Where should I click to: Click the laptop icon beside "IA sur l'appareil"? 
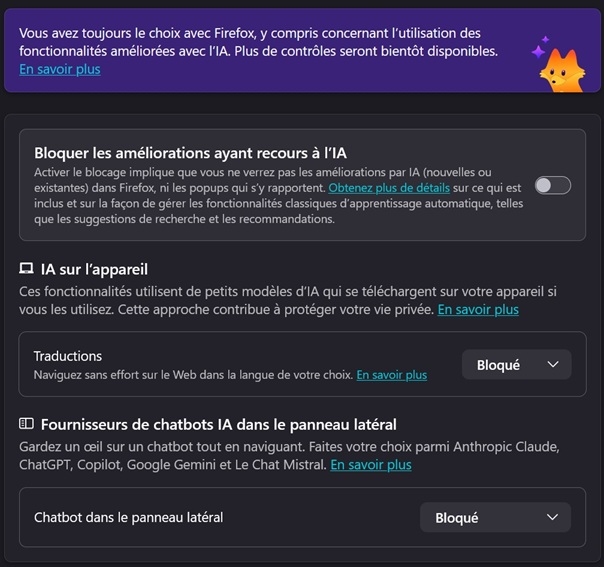27,269
